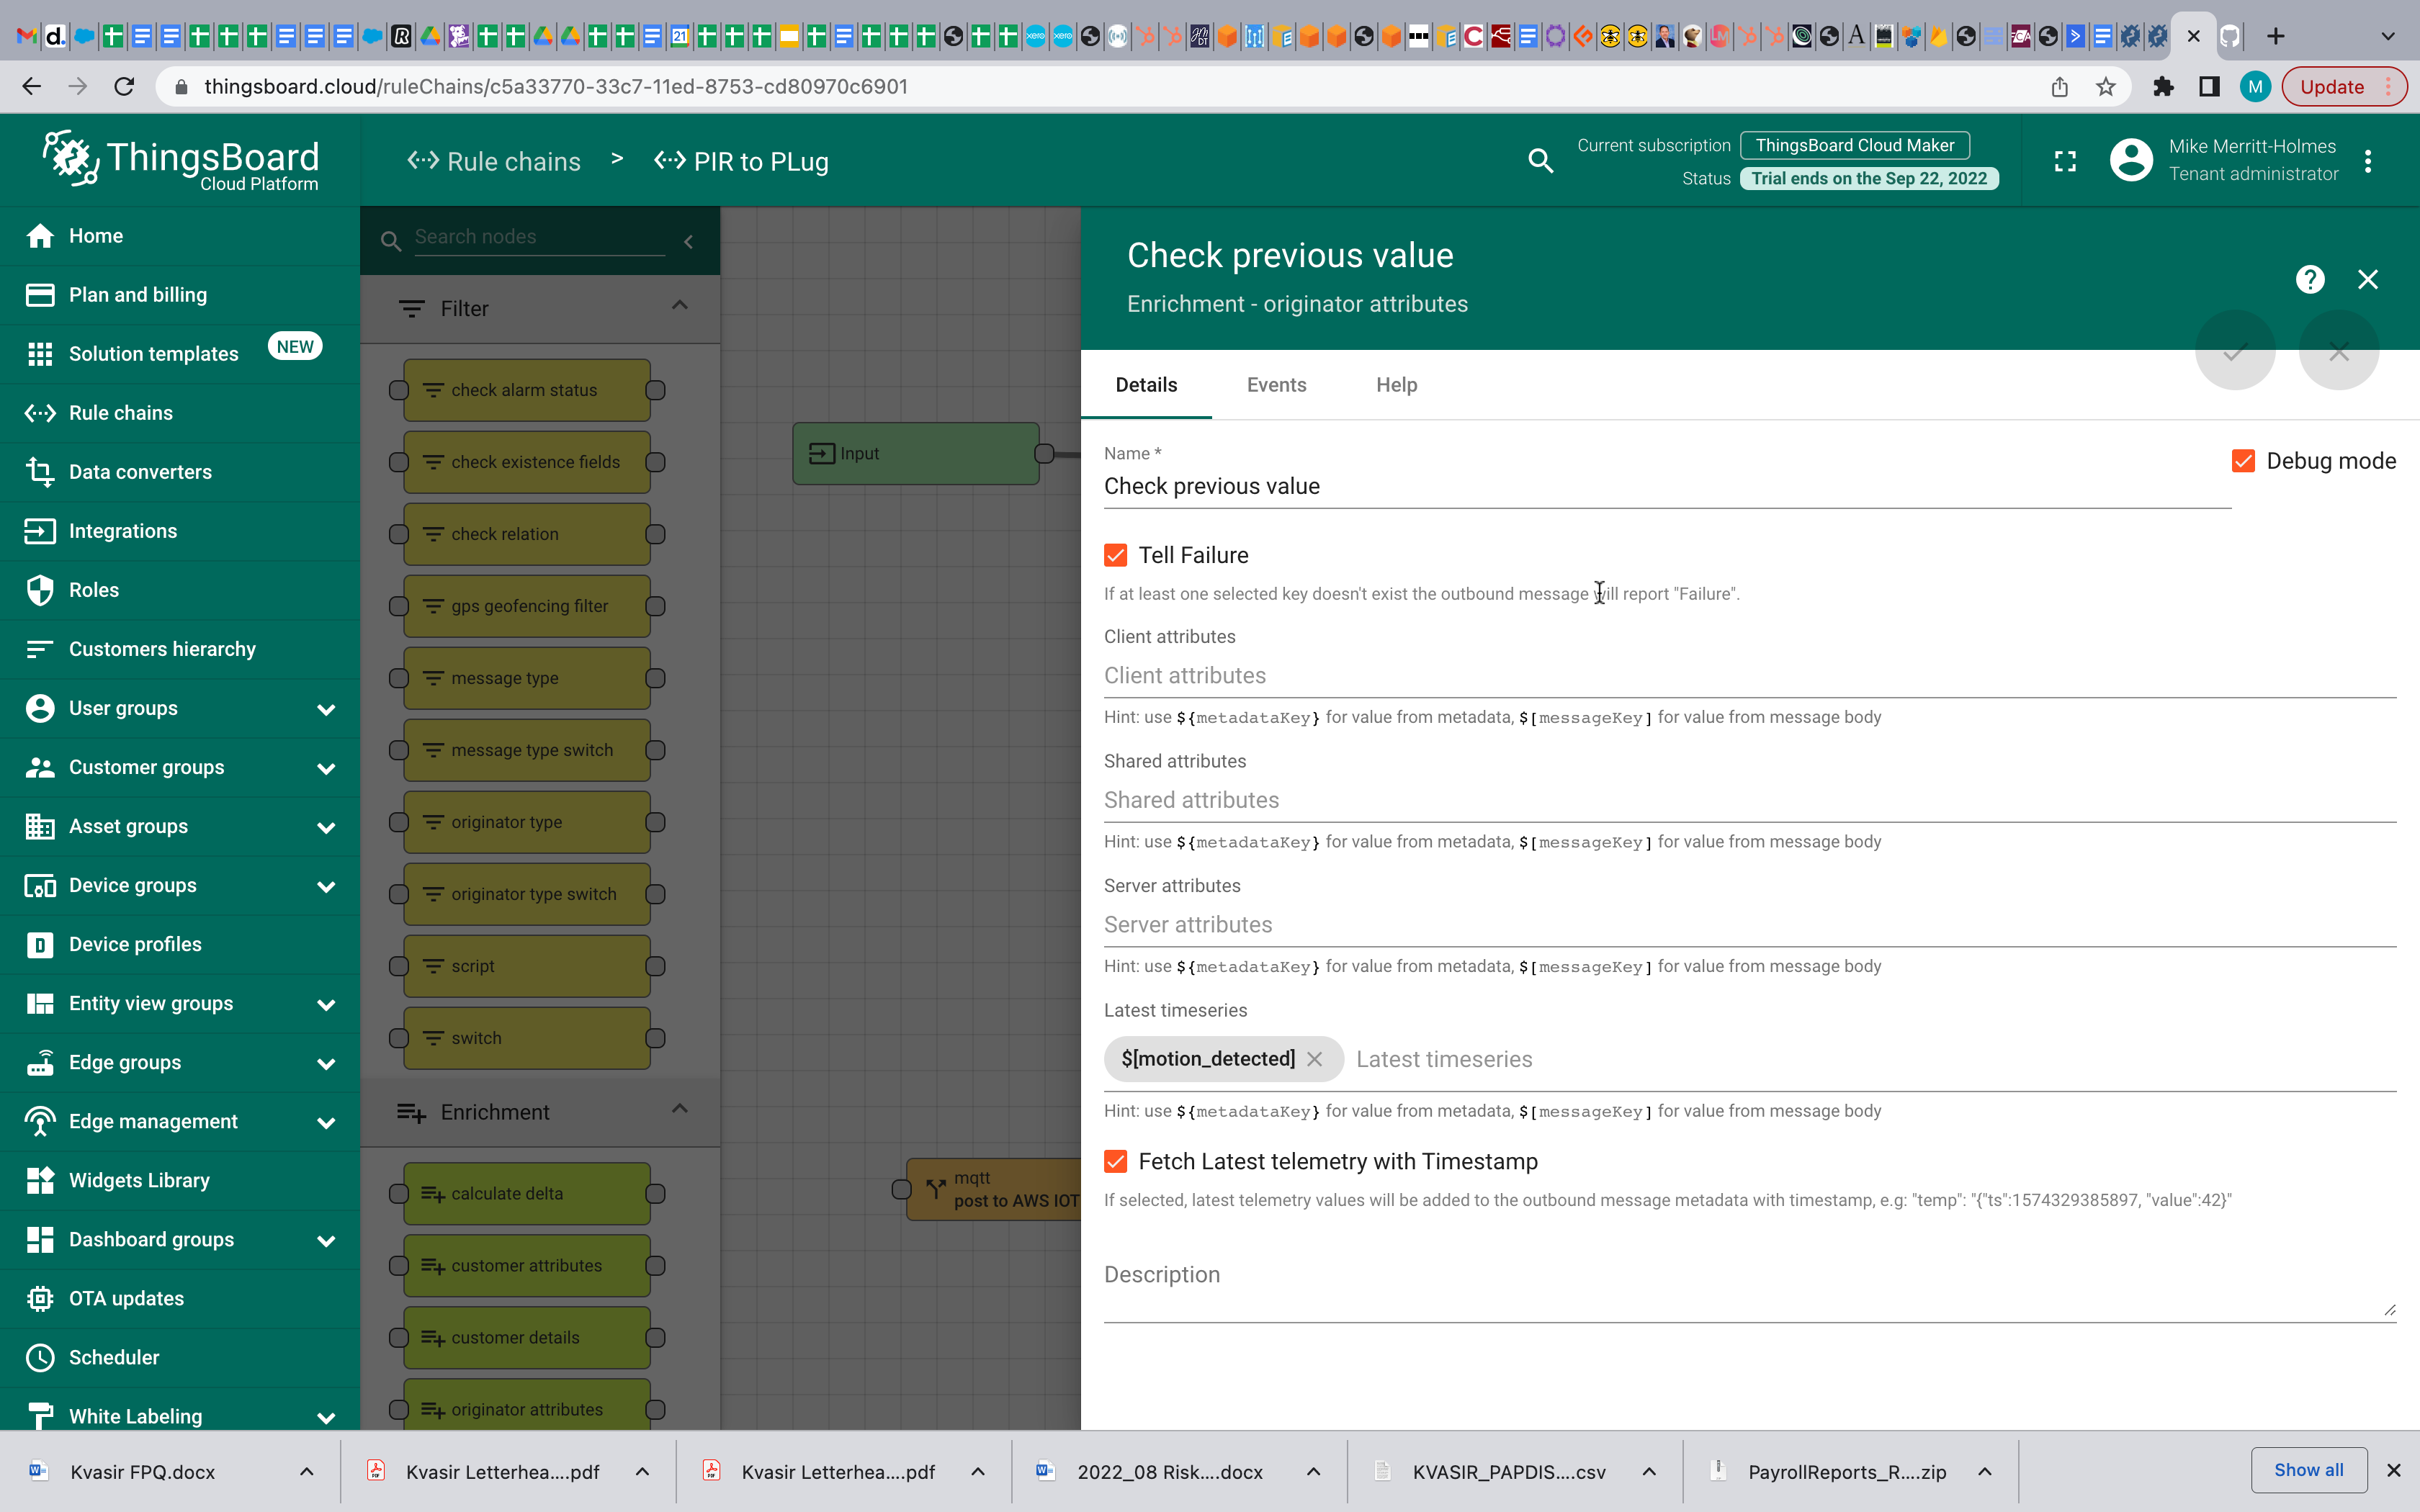This screenshot has height=1512, width=2420.
Task: Toggle Fetch Latest telemetry with Timestamp
Action: click(x=1116, y=1161)
